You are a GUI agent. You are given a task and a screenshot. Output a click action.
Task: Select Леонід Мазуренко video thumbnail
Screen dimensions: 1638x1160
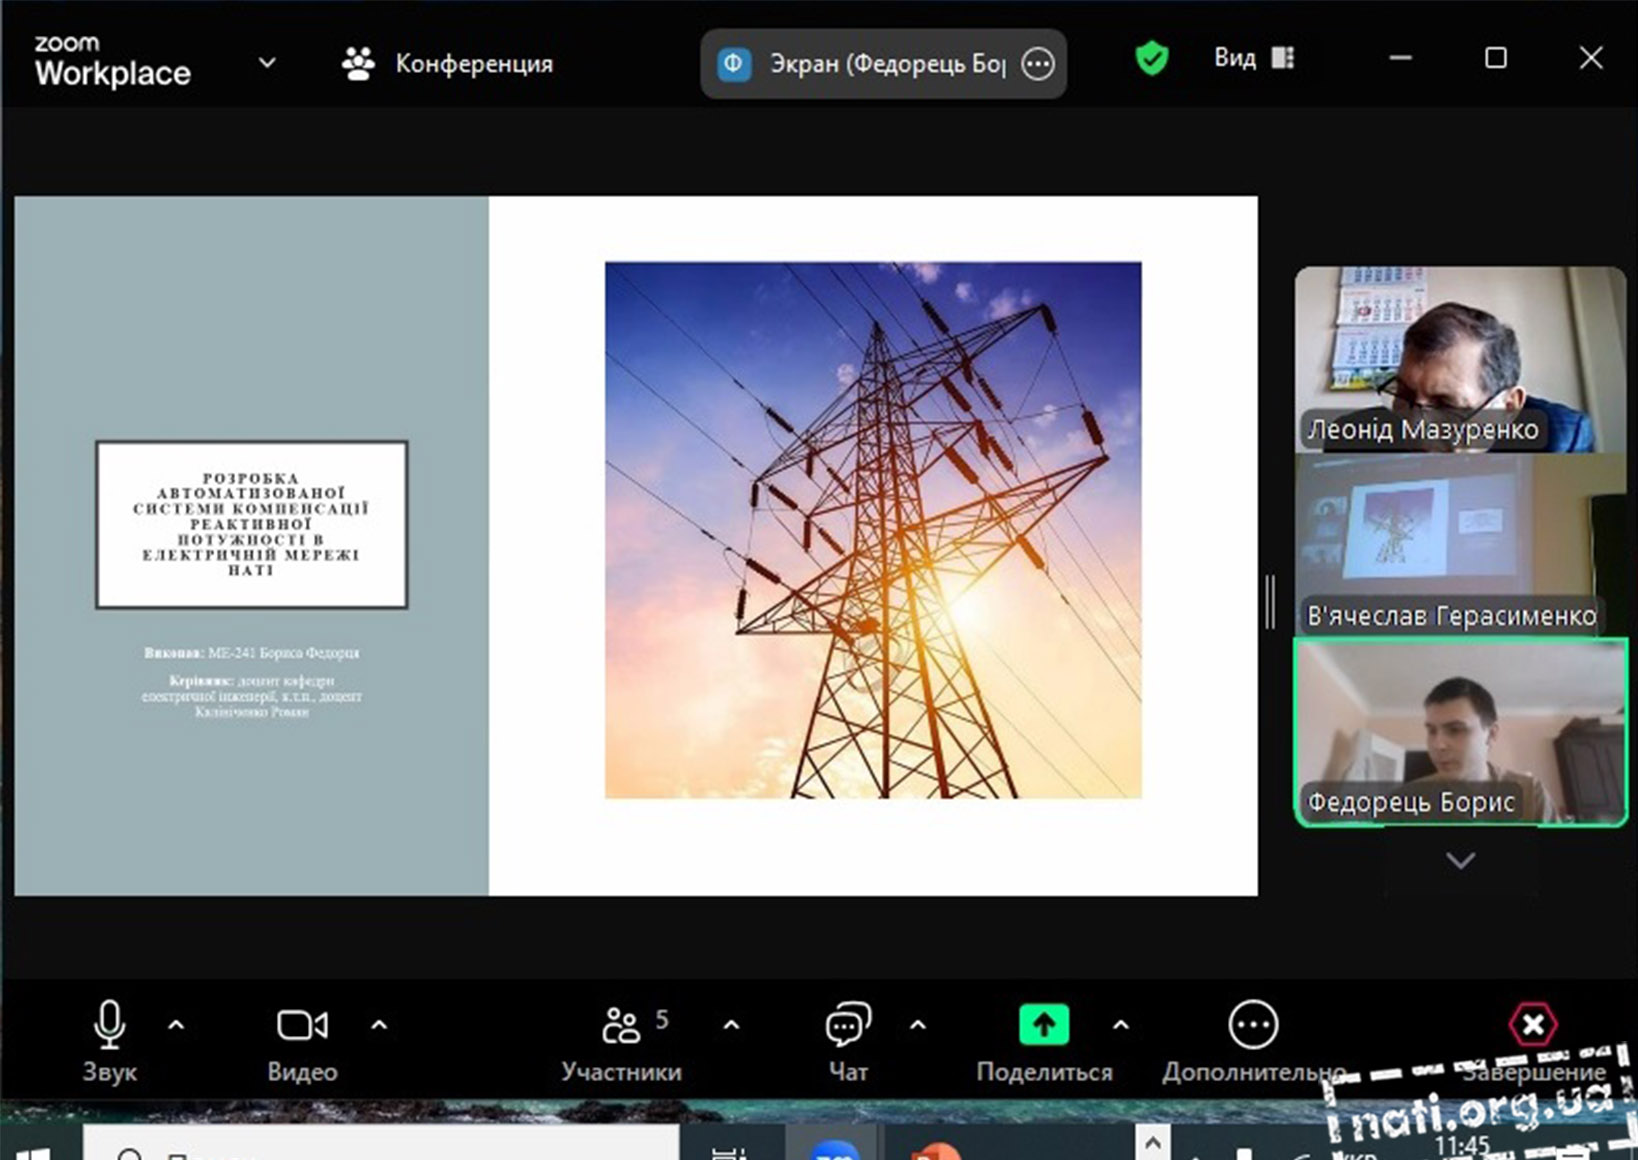(1459, 358)
